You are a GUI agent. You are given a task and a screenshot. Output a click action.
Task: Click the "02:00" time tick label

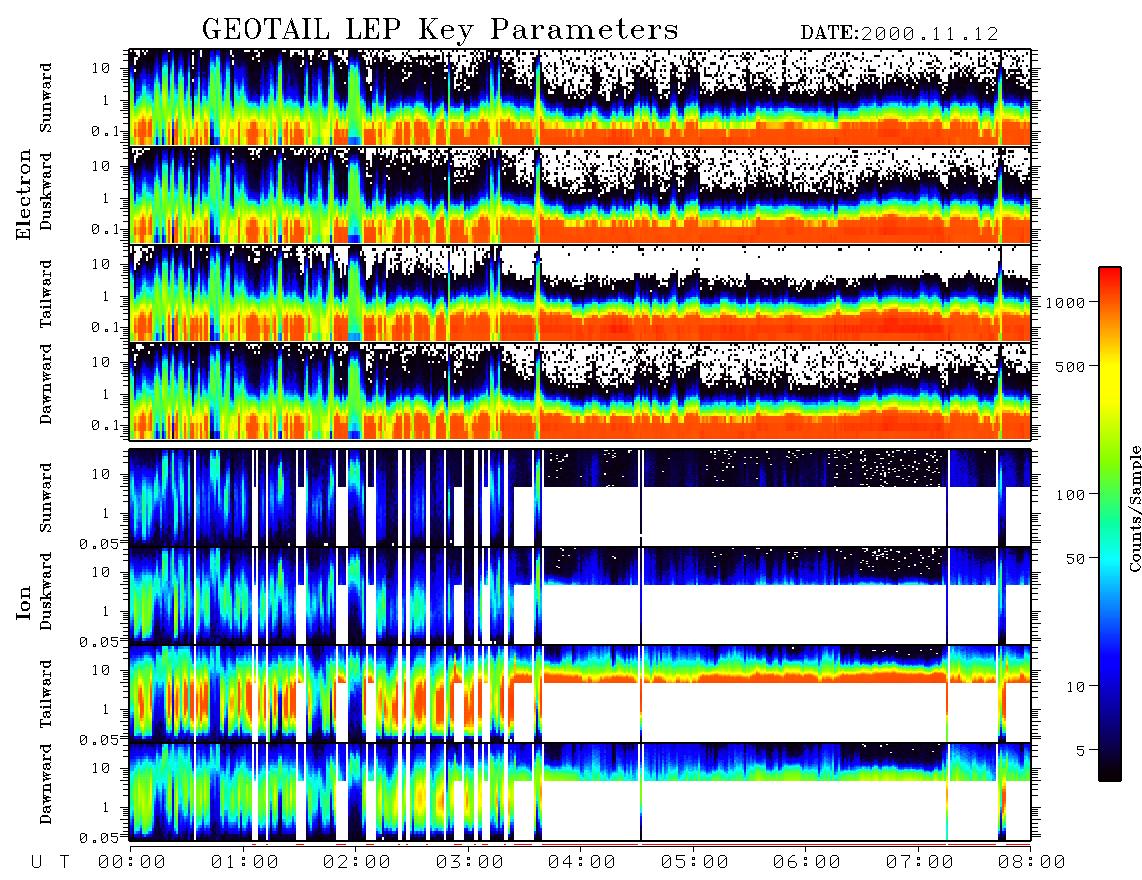coord(357,862)
